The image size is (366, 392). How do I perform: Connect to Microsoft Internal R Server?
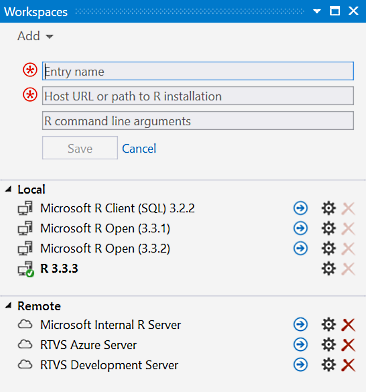click(x=300, y=324)
